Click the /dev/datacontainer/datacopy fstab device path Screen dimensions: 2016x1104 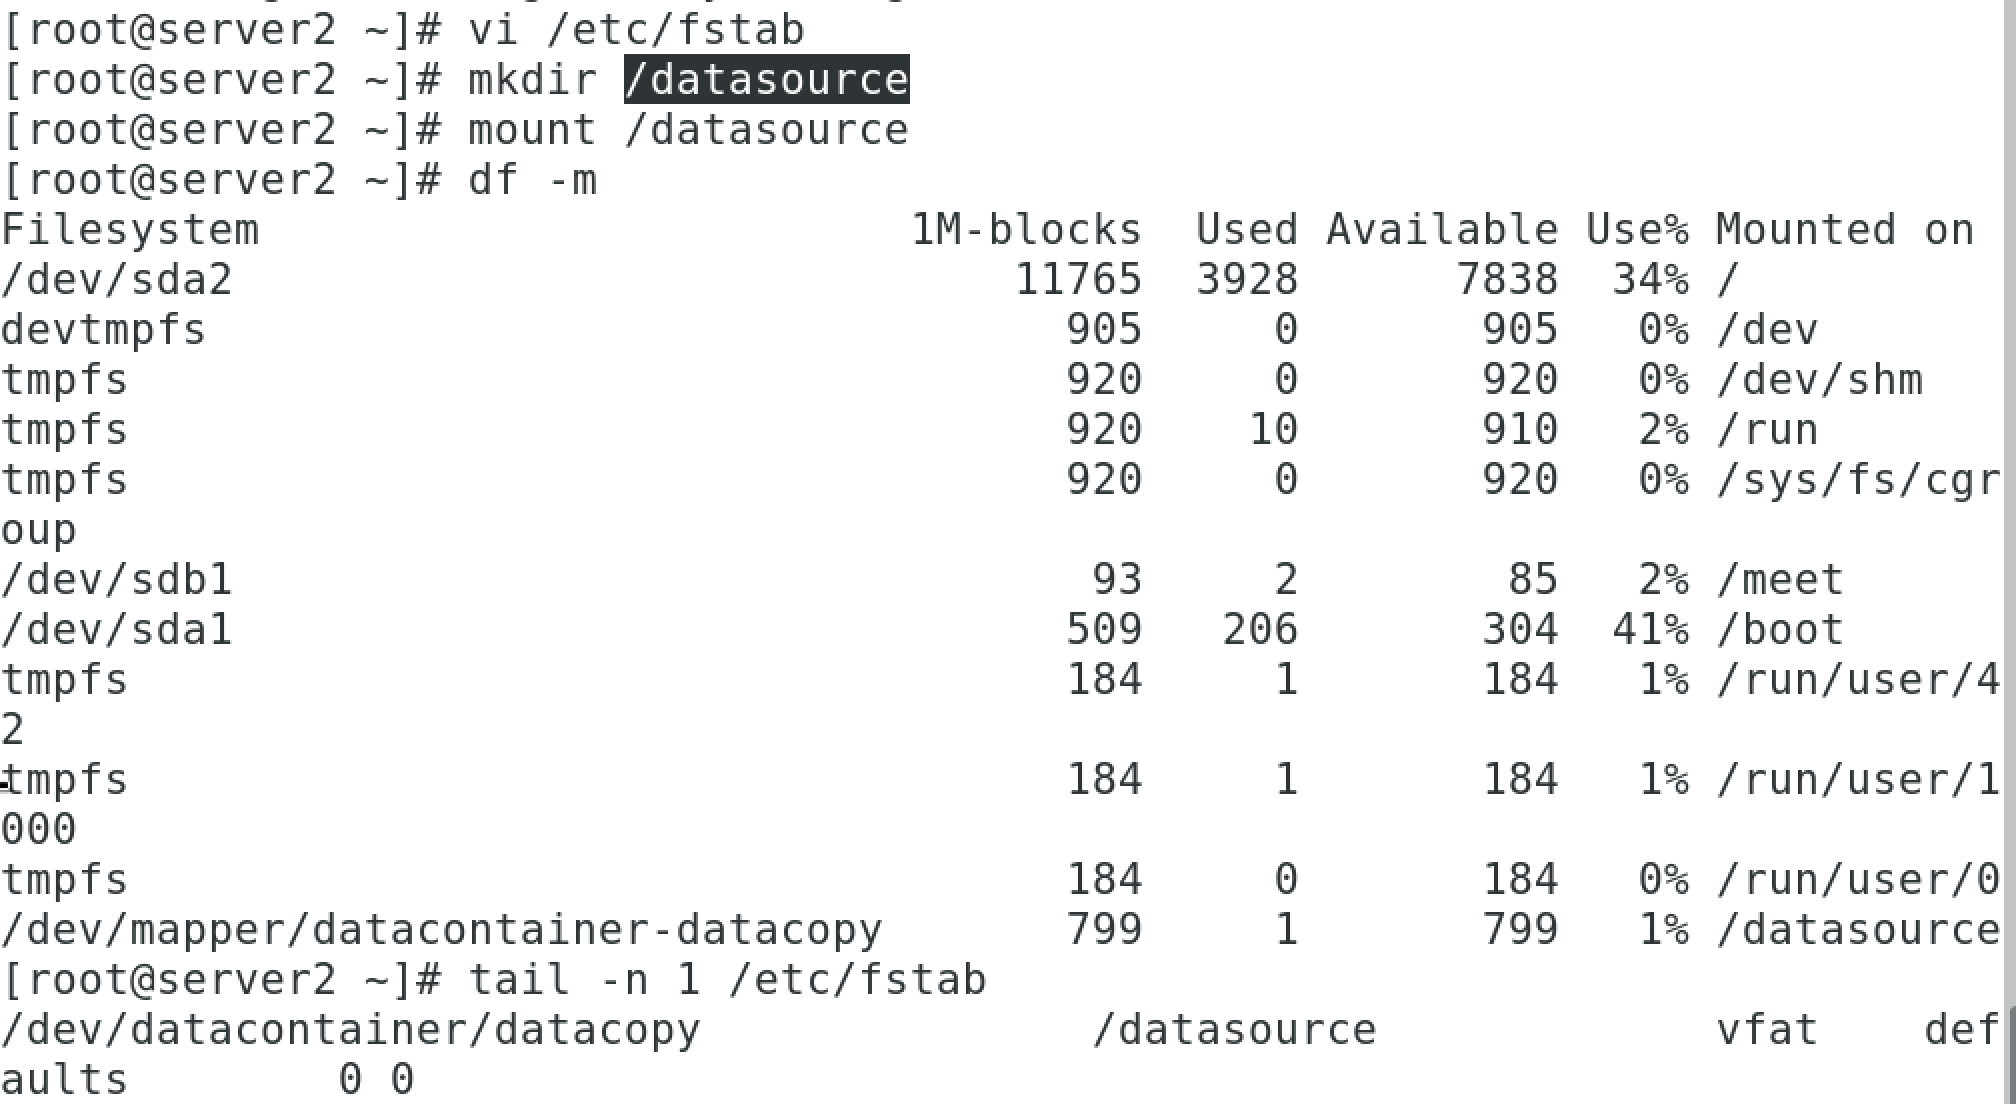(351, 1030)
